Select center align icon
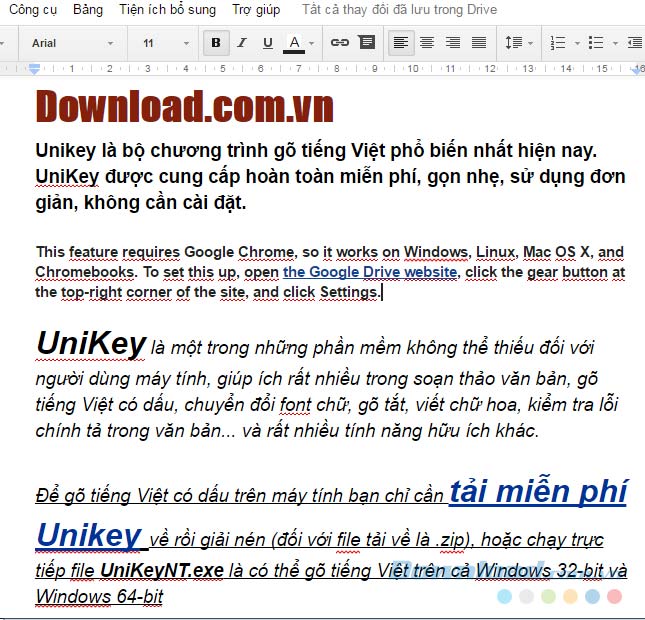The width and height of the screenshot is (645, 620). [427, 42]
